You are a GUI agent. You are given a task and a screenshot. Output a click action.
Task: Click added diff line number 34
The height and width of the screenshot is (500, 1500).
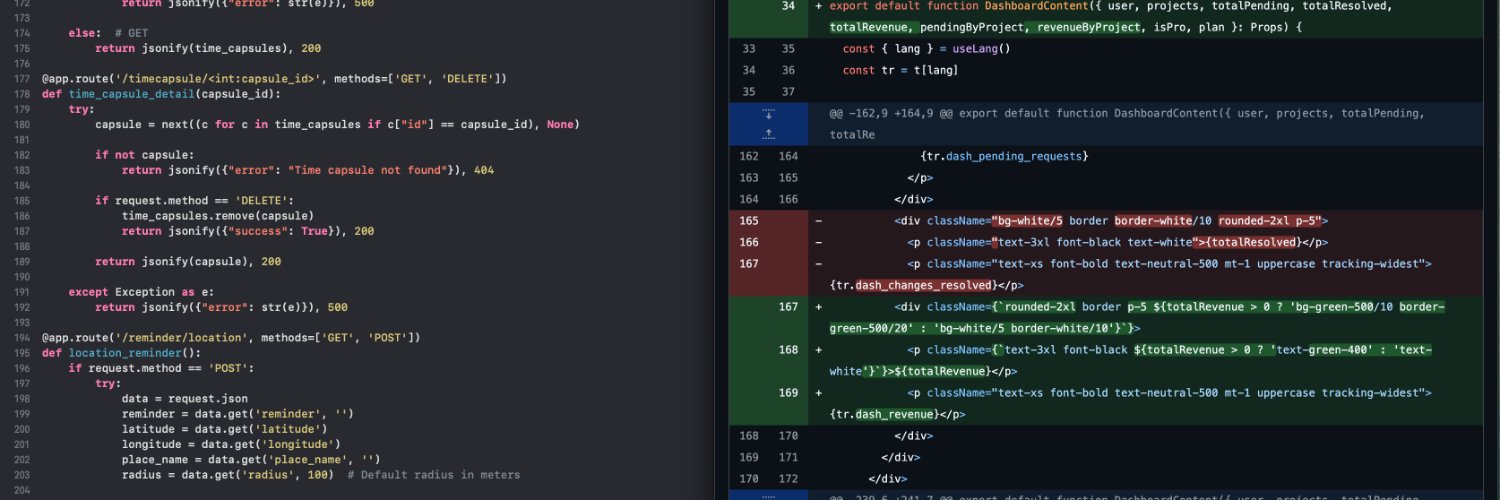click(788, 6)
